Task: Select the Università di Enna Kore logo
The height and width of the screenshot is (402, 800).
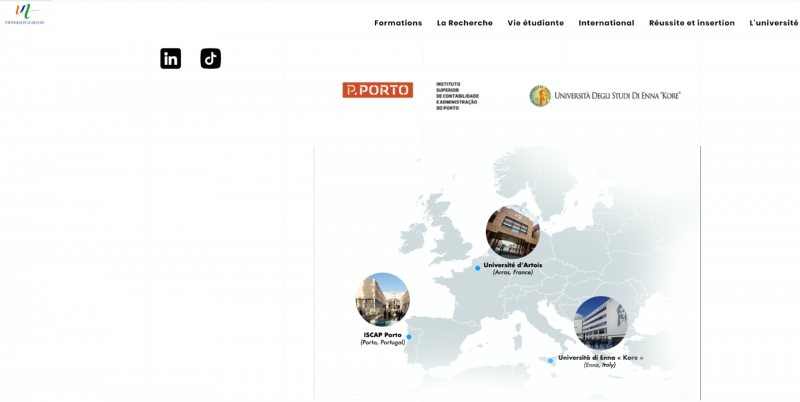Action: (x=605, y=96)
